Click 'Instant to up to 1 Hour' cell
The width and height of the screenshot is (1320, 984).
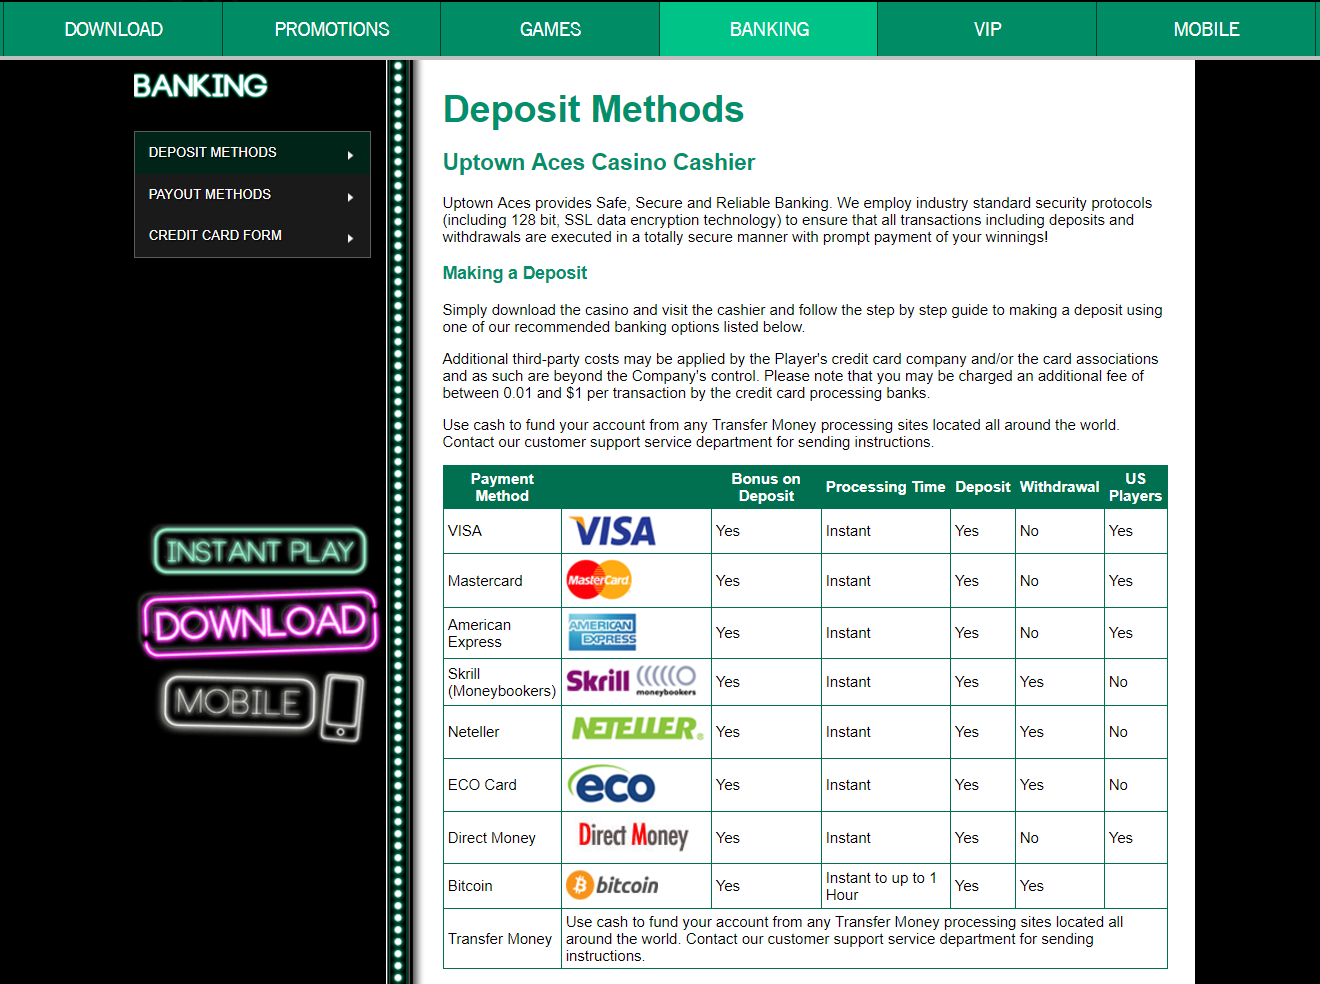pyautogui.click(x=885, y=886)
